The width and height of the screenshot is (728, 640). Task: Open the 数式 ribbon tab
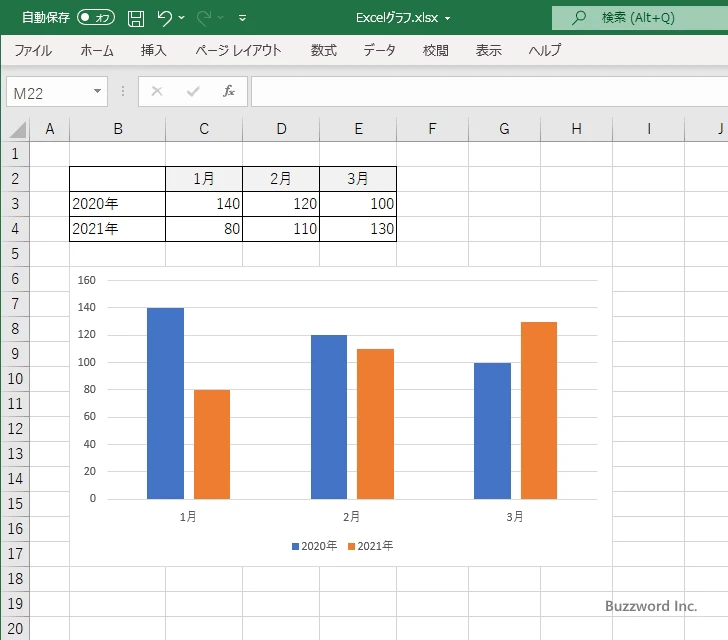coord(324,50)
